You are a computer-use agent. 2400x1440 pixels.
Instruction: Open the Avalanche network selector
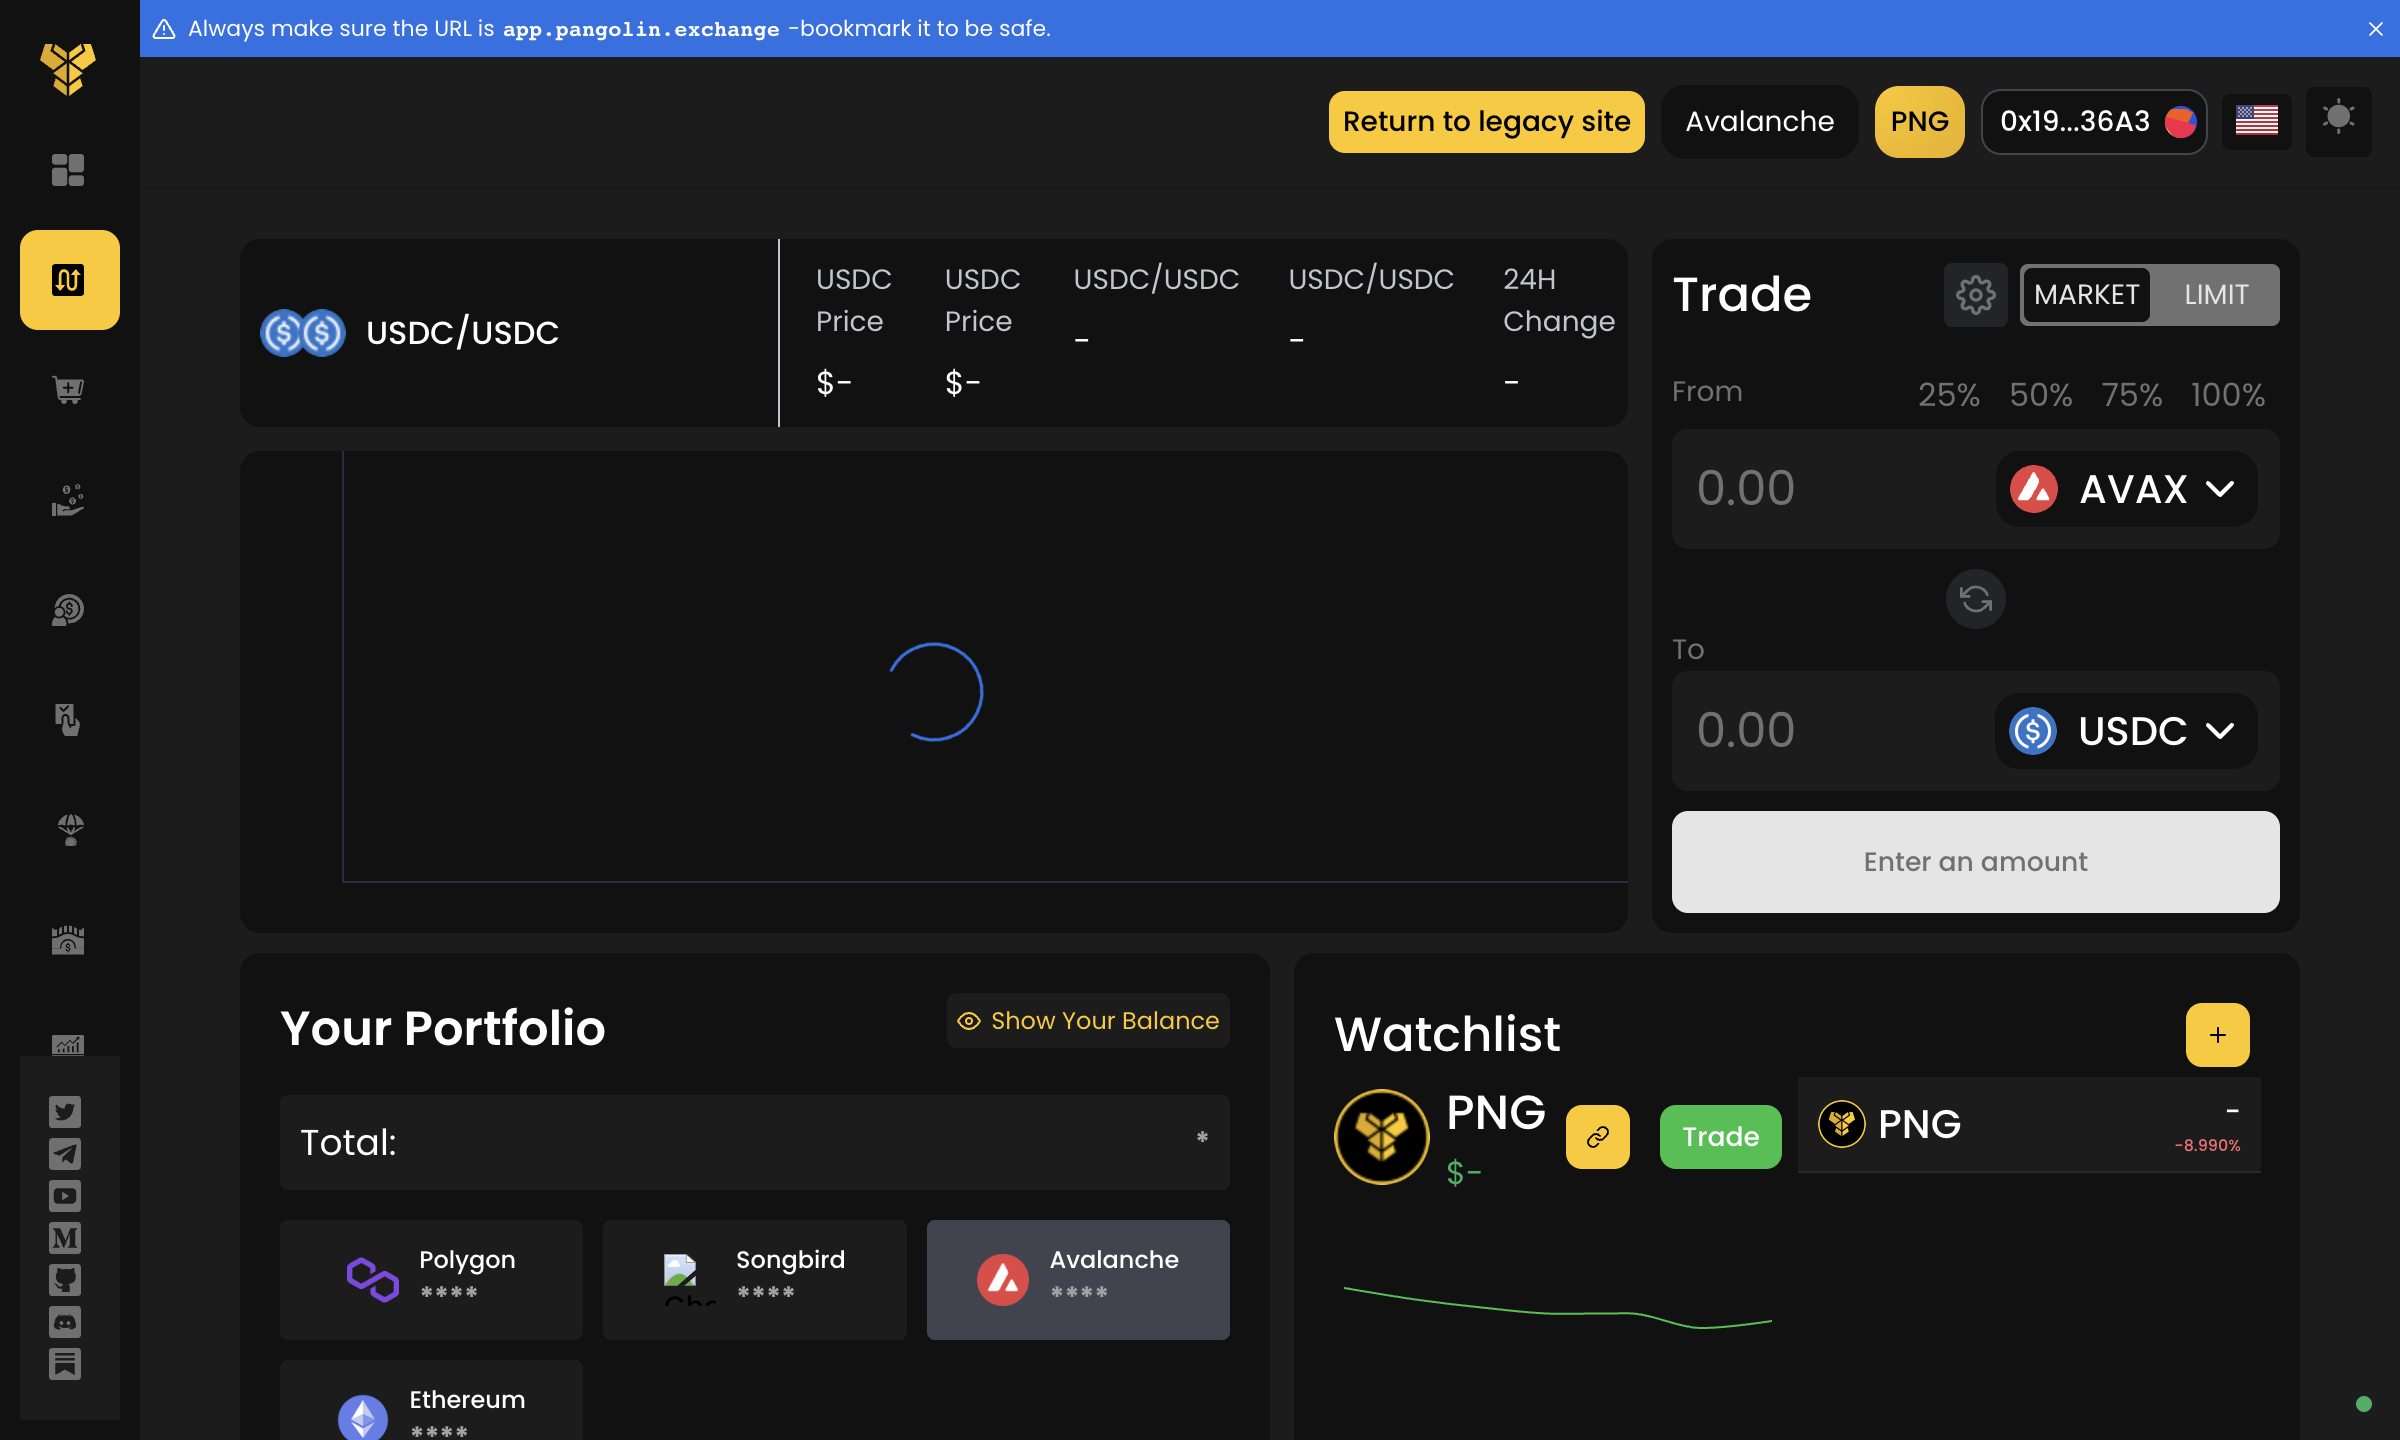(x=1760, y=121)
